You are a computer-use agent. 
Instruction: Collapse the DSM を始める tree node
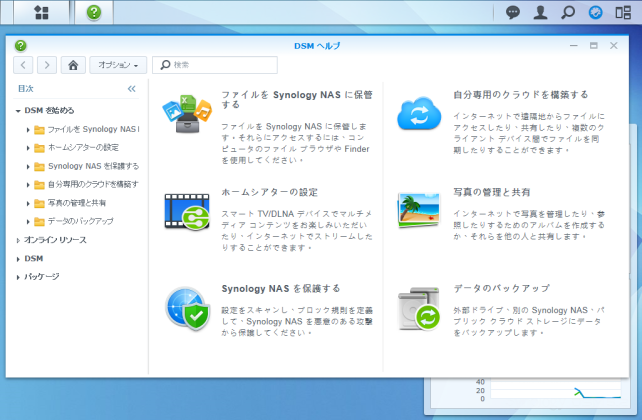18,111
